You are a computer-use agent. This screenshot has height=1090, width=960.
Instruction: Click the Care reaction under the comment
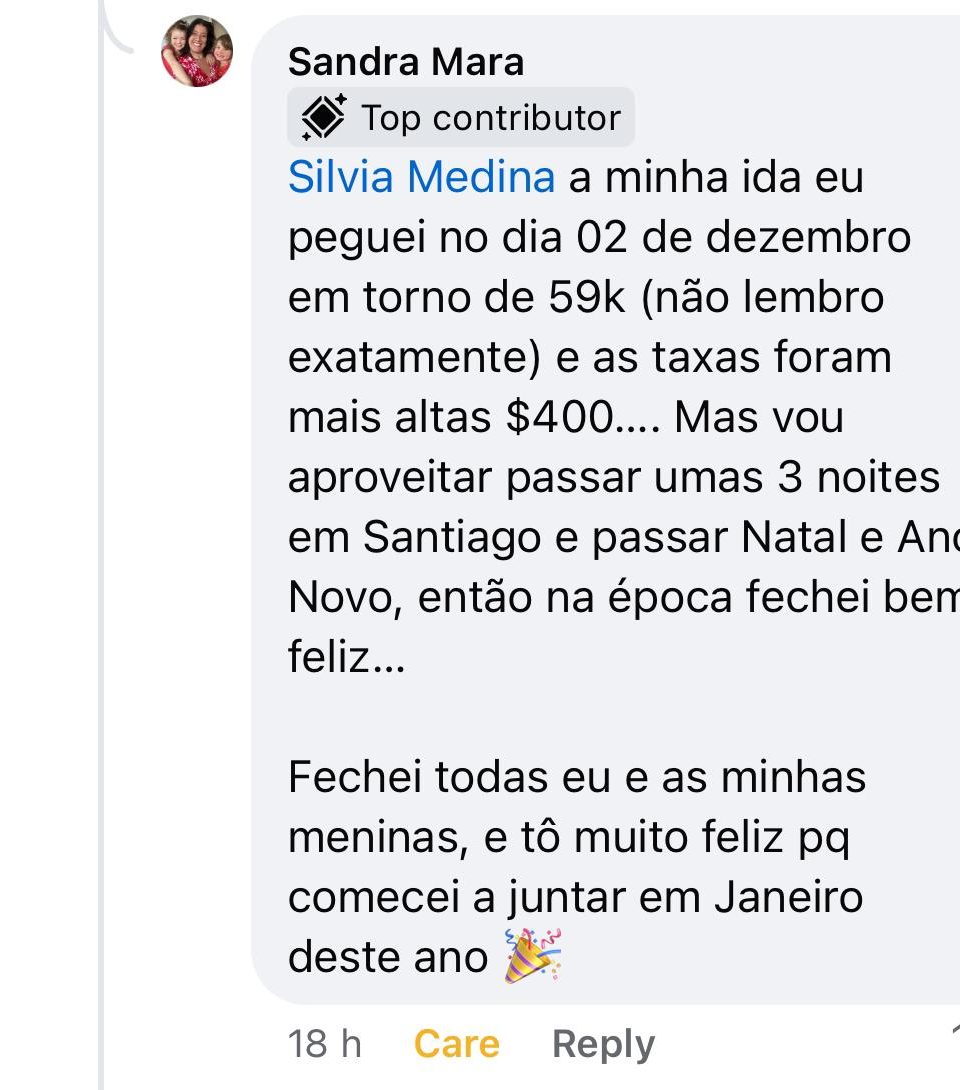tap(456, 1044)
